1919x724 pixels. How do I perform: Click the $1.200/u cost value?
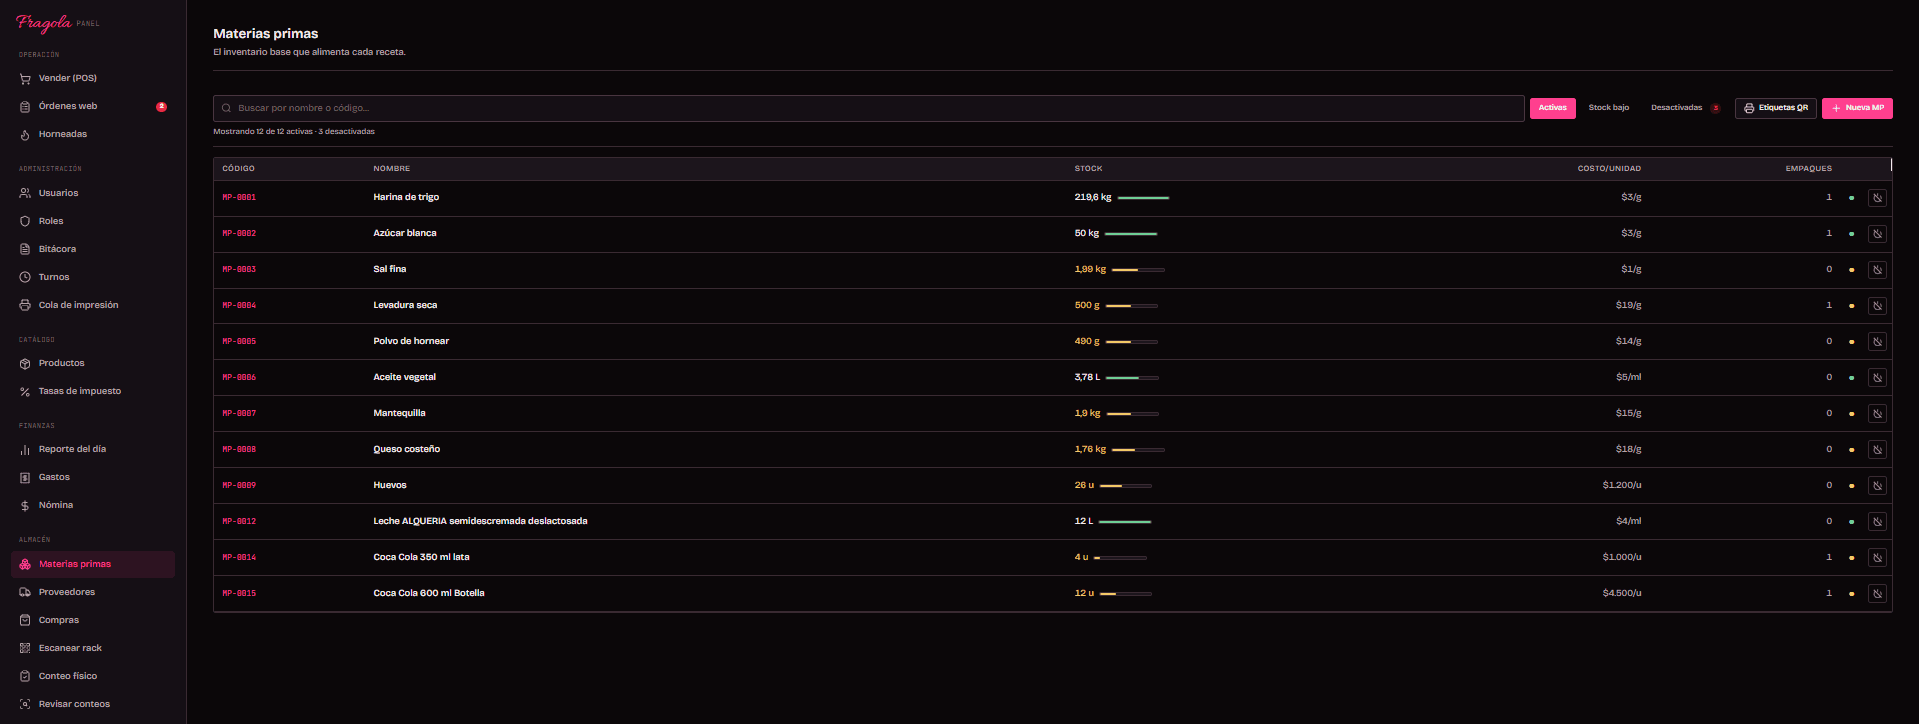point(1621,485)
